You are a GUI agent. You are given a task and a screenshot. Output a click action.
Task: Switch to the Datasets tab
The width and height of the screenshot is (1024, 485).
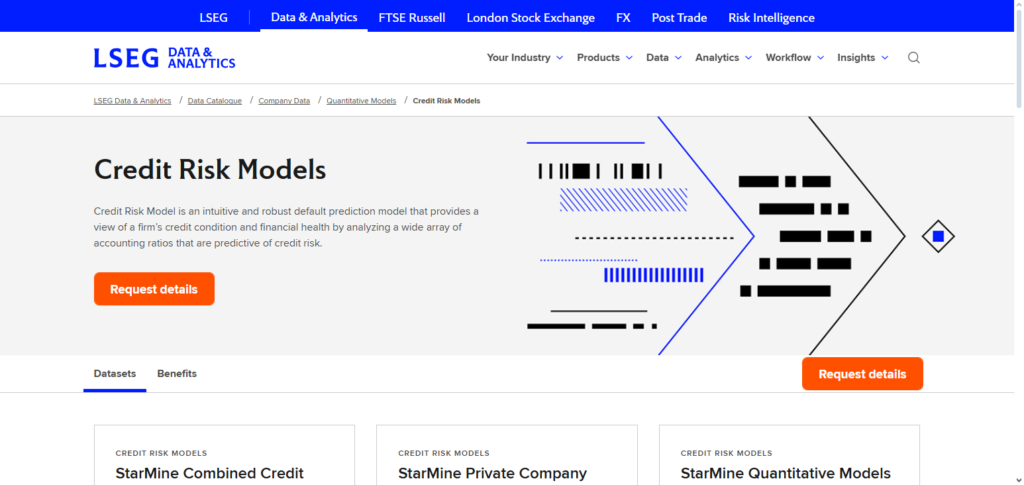(x=115, y=373)
